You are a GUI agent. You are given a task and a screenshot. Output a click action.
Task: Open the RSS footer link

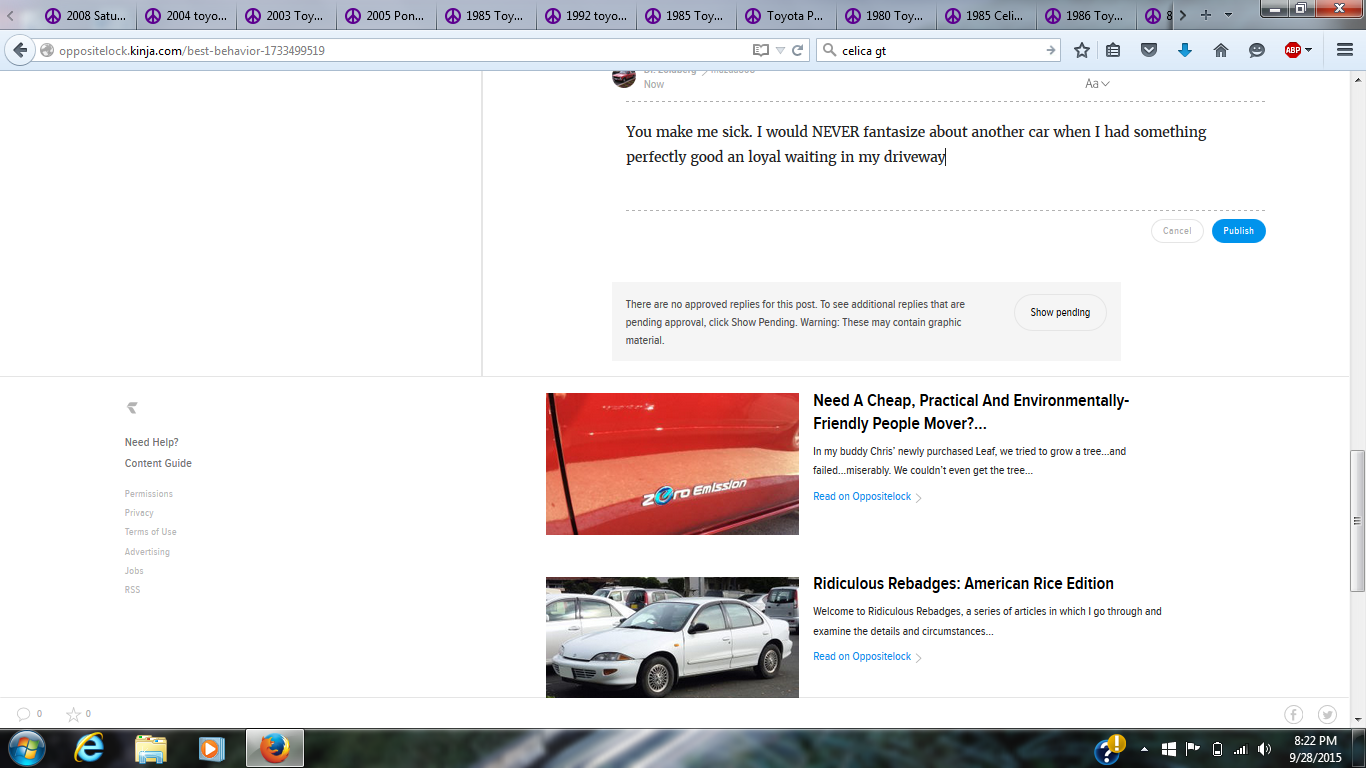pyautogui.click(x=132, y=590)
